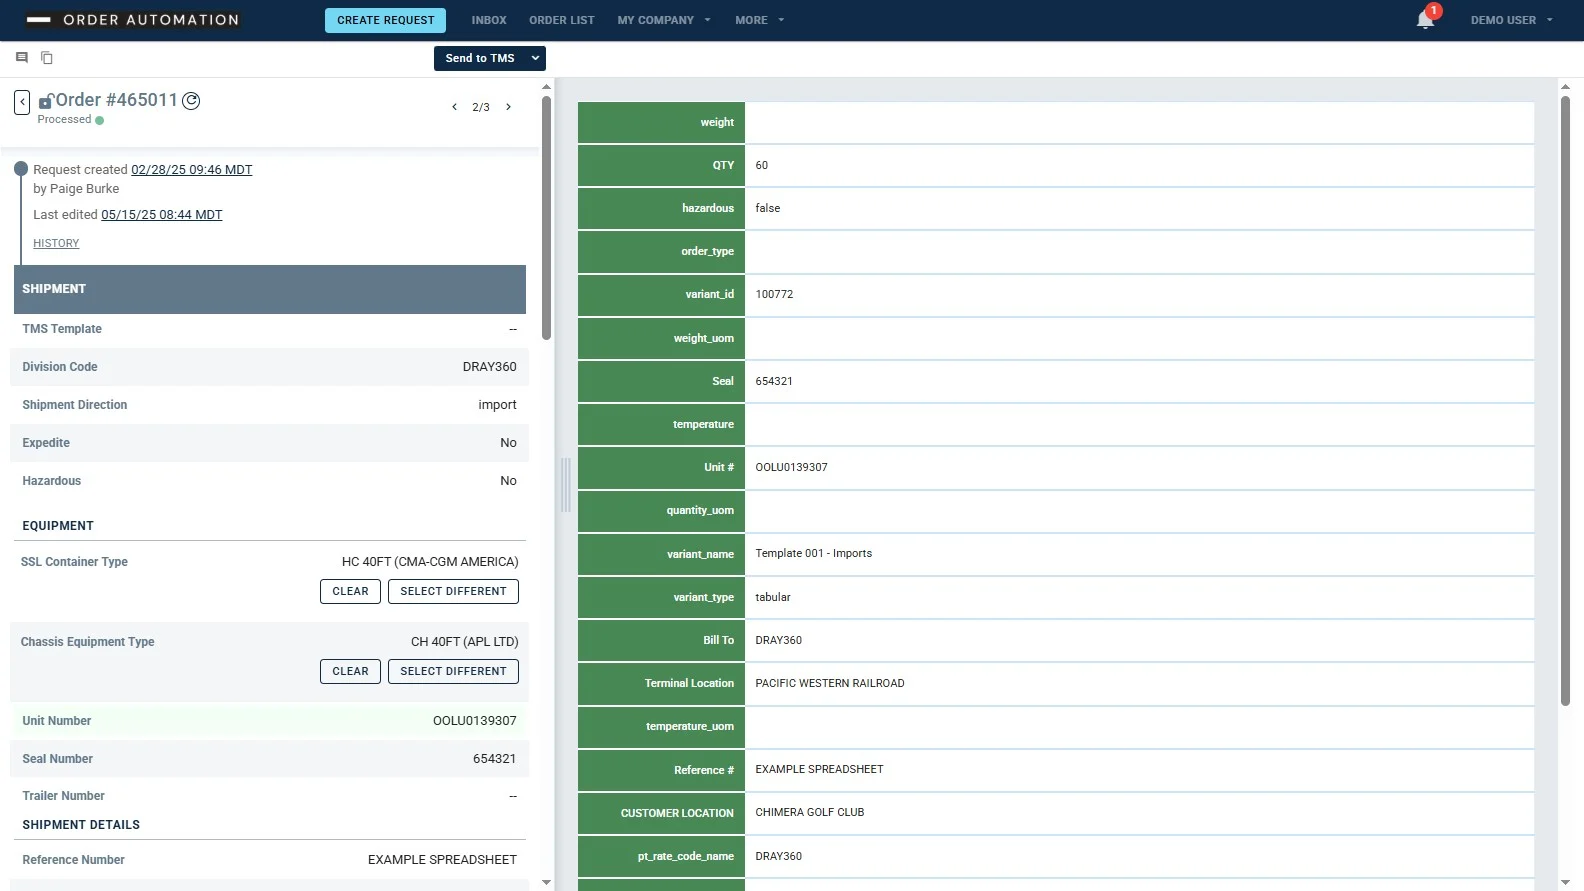Screen dimensions: 1584x891
Task: Click the Seal Number value 654321
Action: tap(495, 759)
